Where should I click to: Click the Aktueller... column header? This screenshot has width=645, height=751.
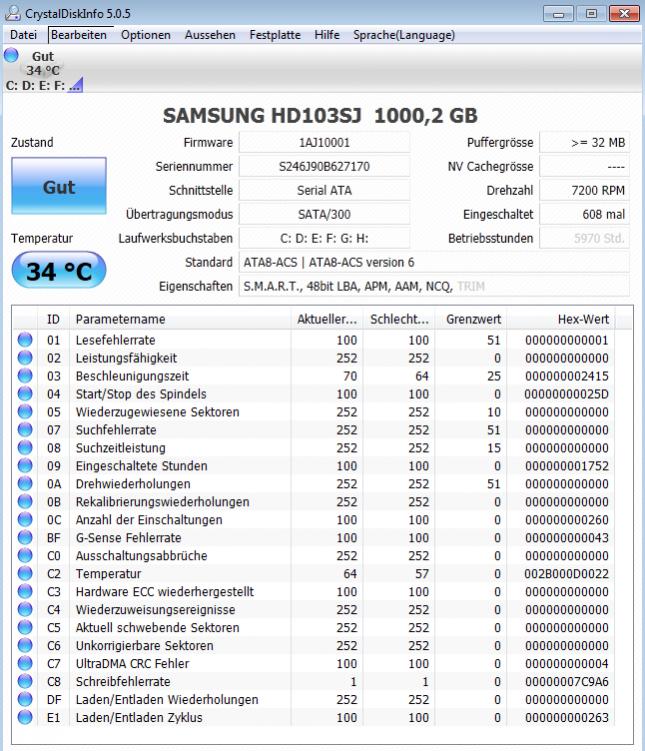[327, 319]
